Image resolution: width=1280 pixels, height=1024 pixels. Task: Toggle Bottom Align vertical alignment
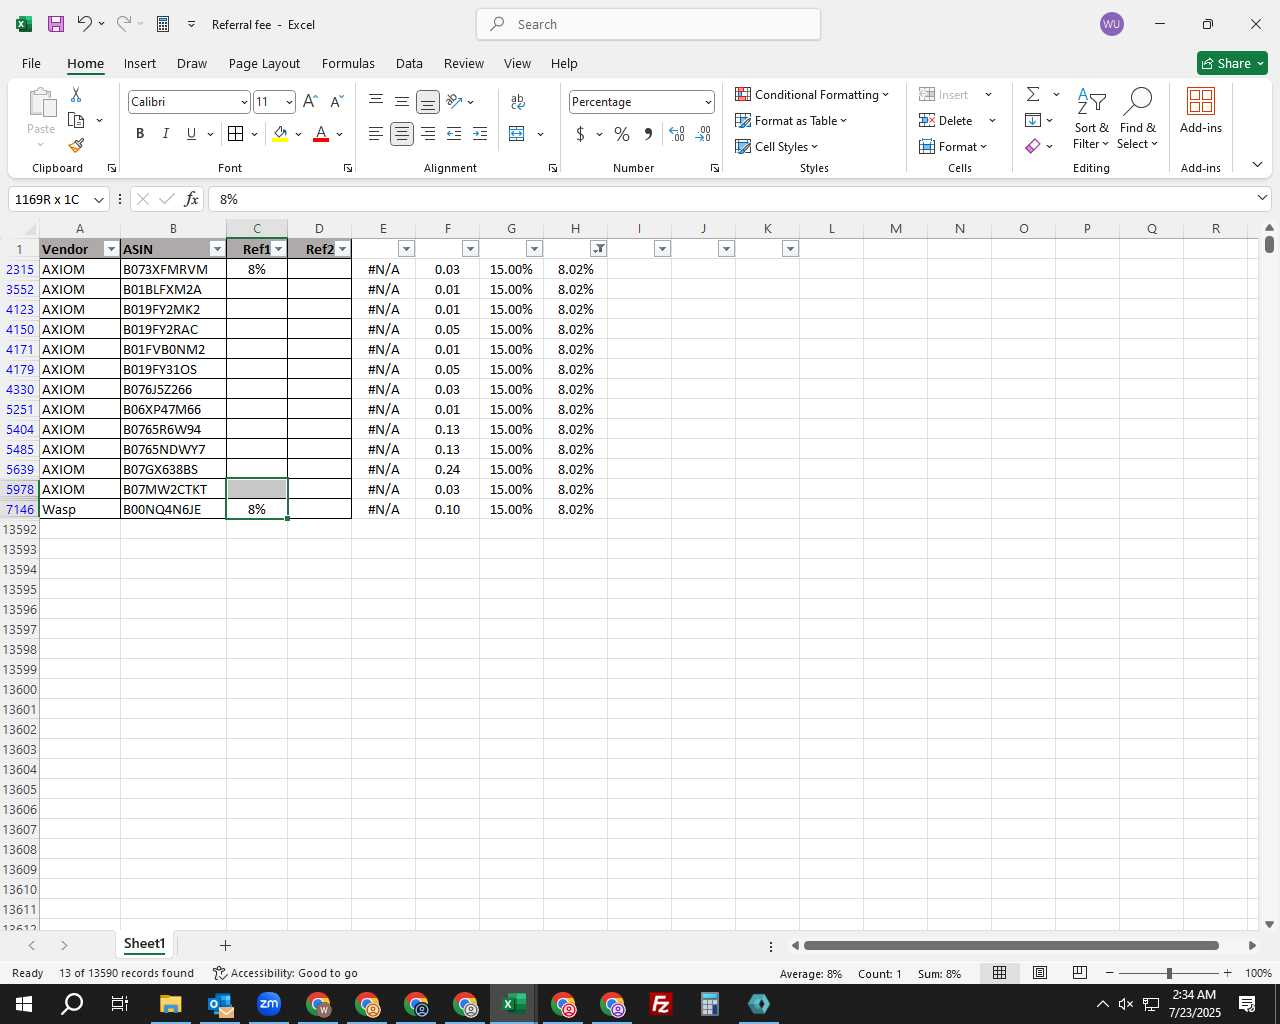pyautogui.click(x=428, y=101)
